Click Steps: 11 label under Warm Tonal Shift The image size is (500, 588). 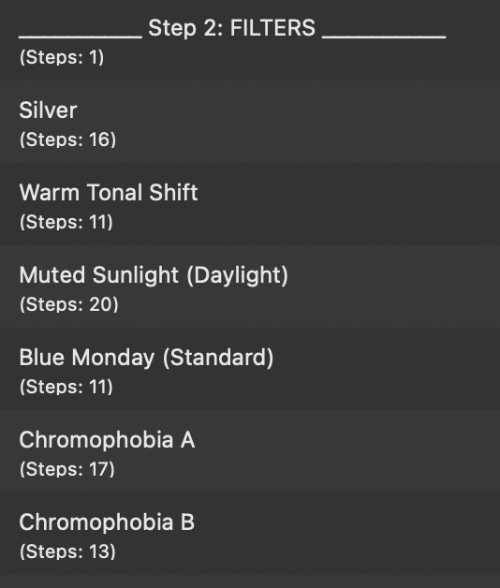(x=66, y=222)
